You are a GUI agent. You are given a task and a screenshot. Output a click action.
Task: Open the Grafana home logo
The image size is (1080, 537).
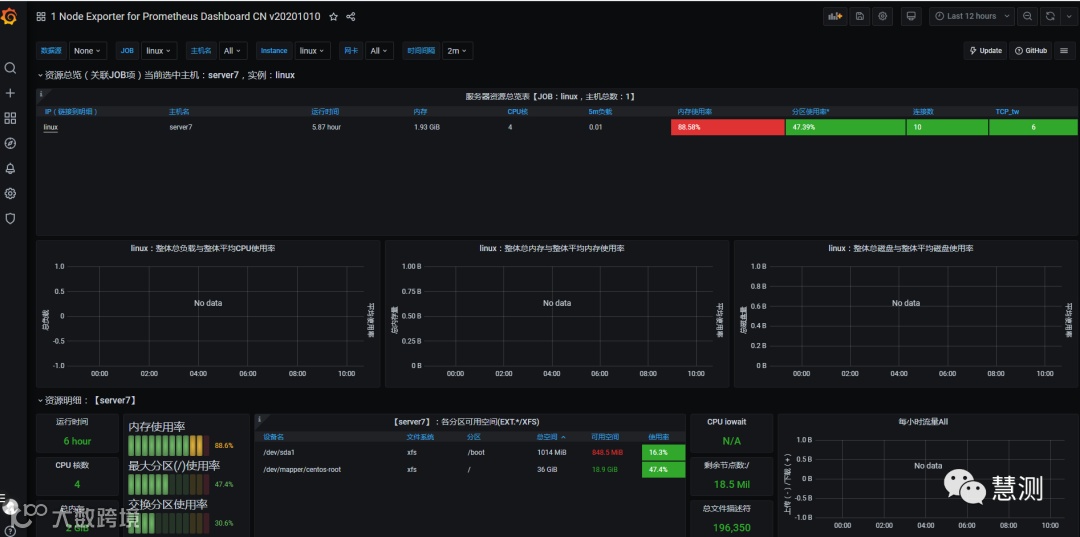coord(10,17)
